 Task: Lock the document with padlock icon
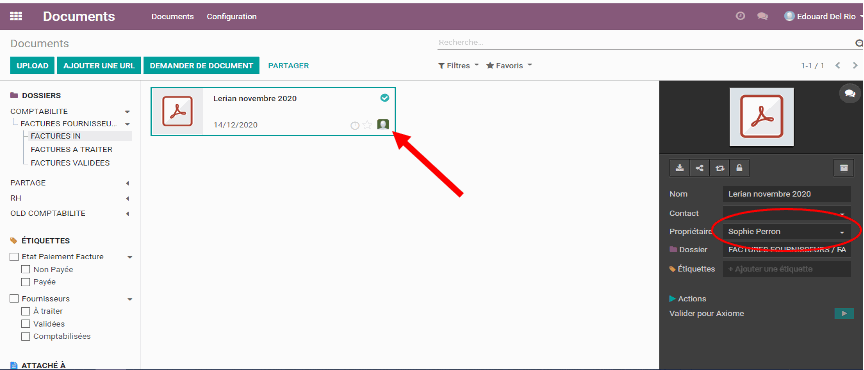(x=739, y=168)
